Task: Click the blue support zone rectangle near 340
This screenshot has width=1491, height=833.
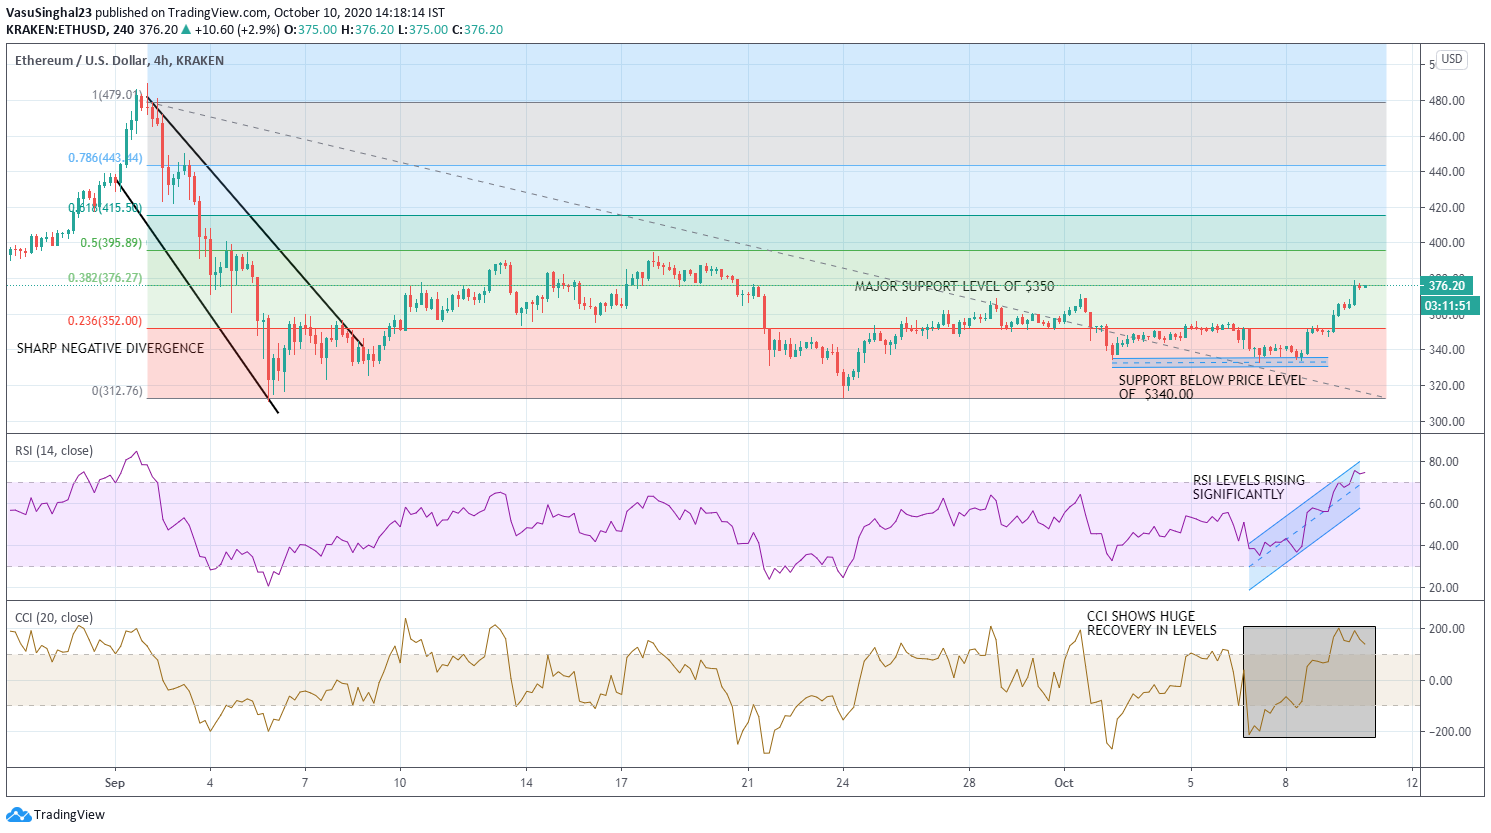Action: point(1220,362)
